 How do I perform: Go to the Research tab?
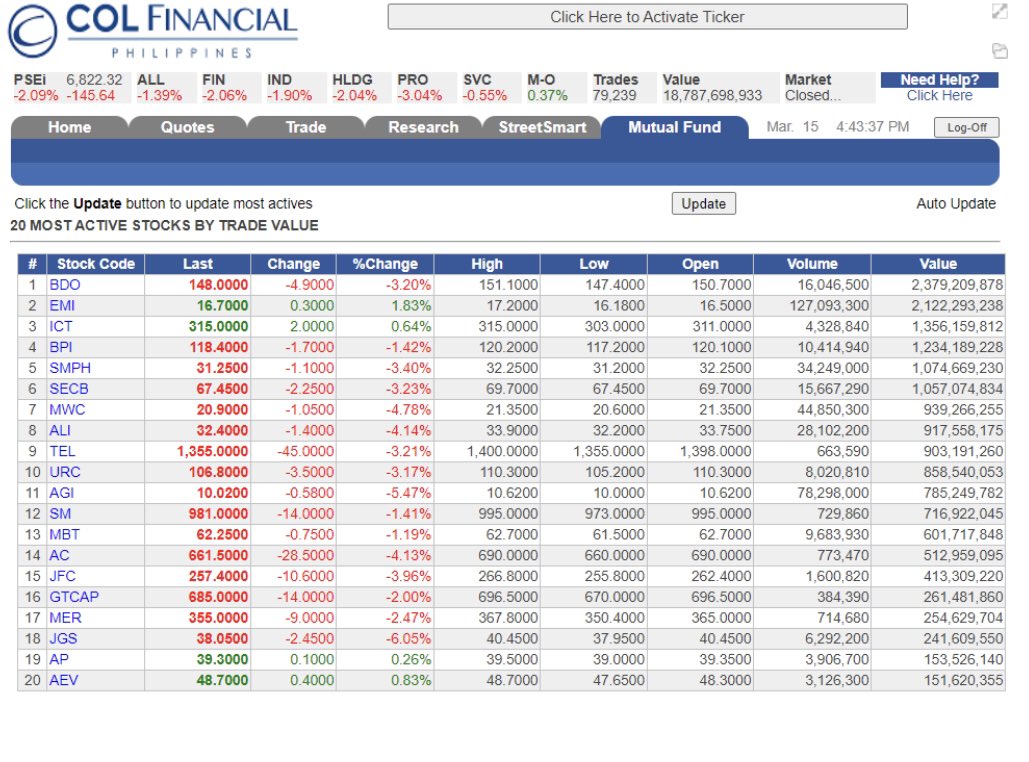click(423, 127)
